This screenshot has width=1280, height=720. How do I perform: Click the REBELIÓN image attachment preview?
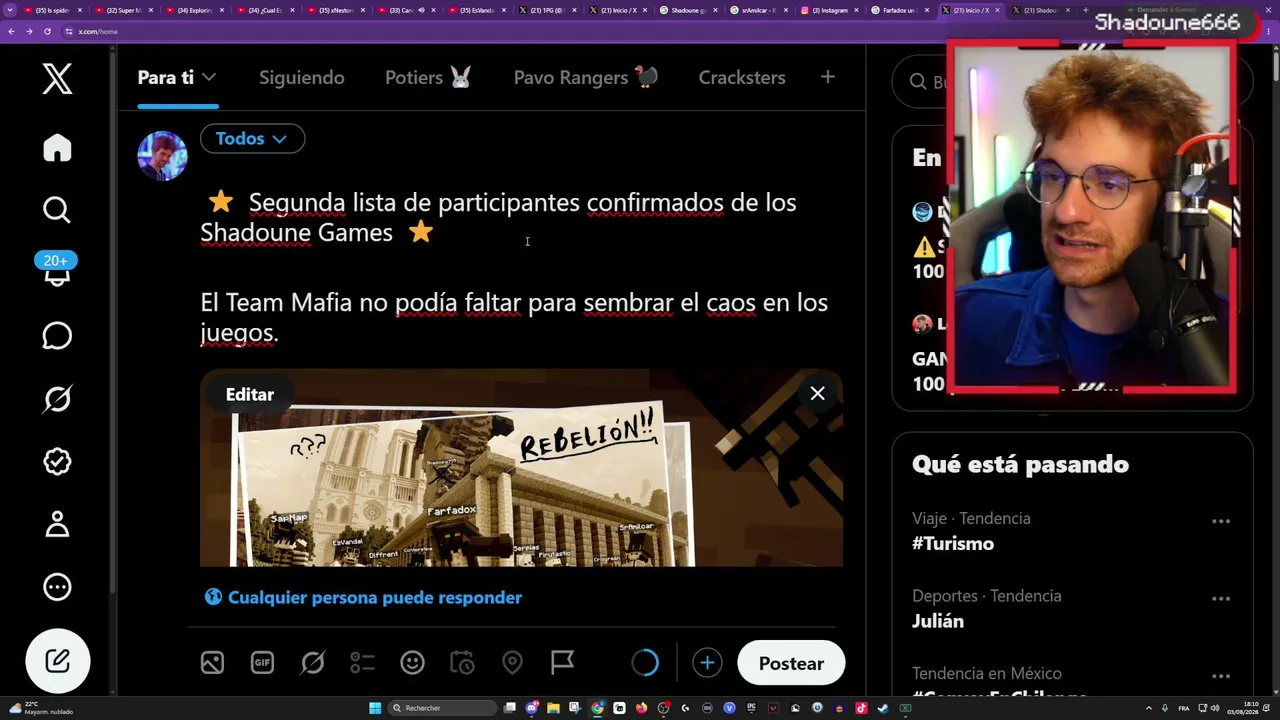pos(521,468)
